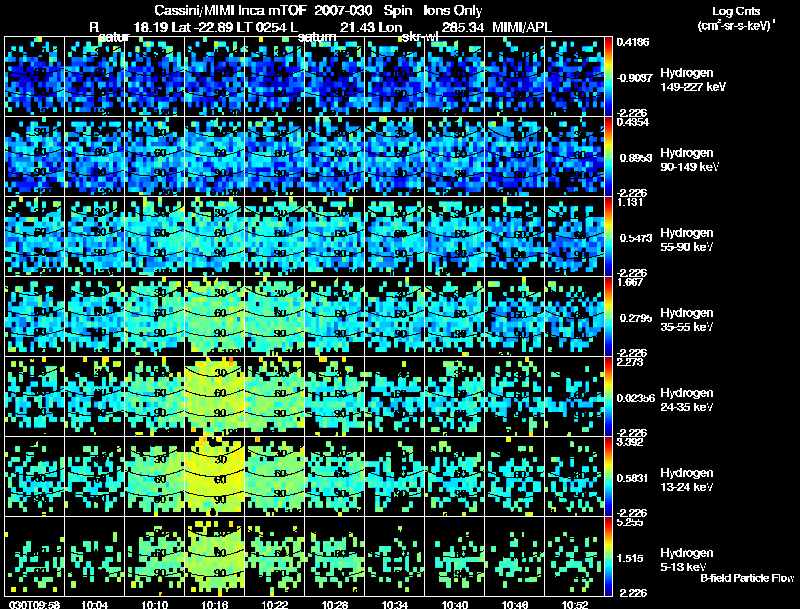
Task: Open the 55-90 keV panel at 10:34
Action: pyautogui.click(x=395, y=237)
